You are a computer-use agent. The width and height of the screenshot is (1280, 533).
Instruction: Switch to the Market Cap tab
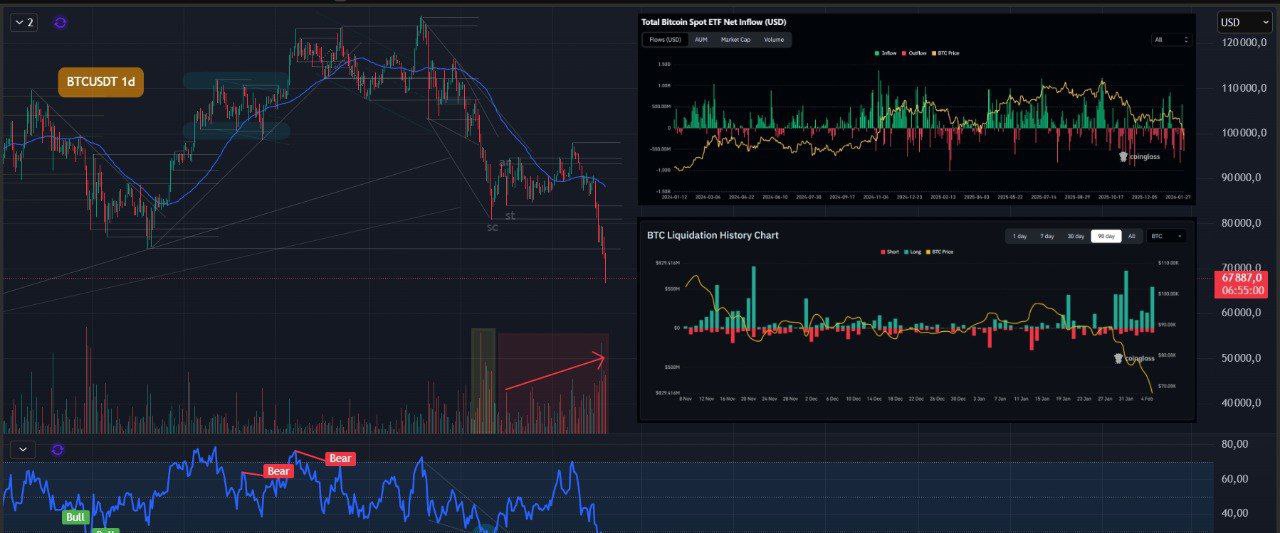pos(735,40)
